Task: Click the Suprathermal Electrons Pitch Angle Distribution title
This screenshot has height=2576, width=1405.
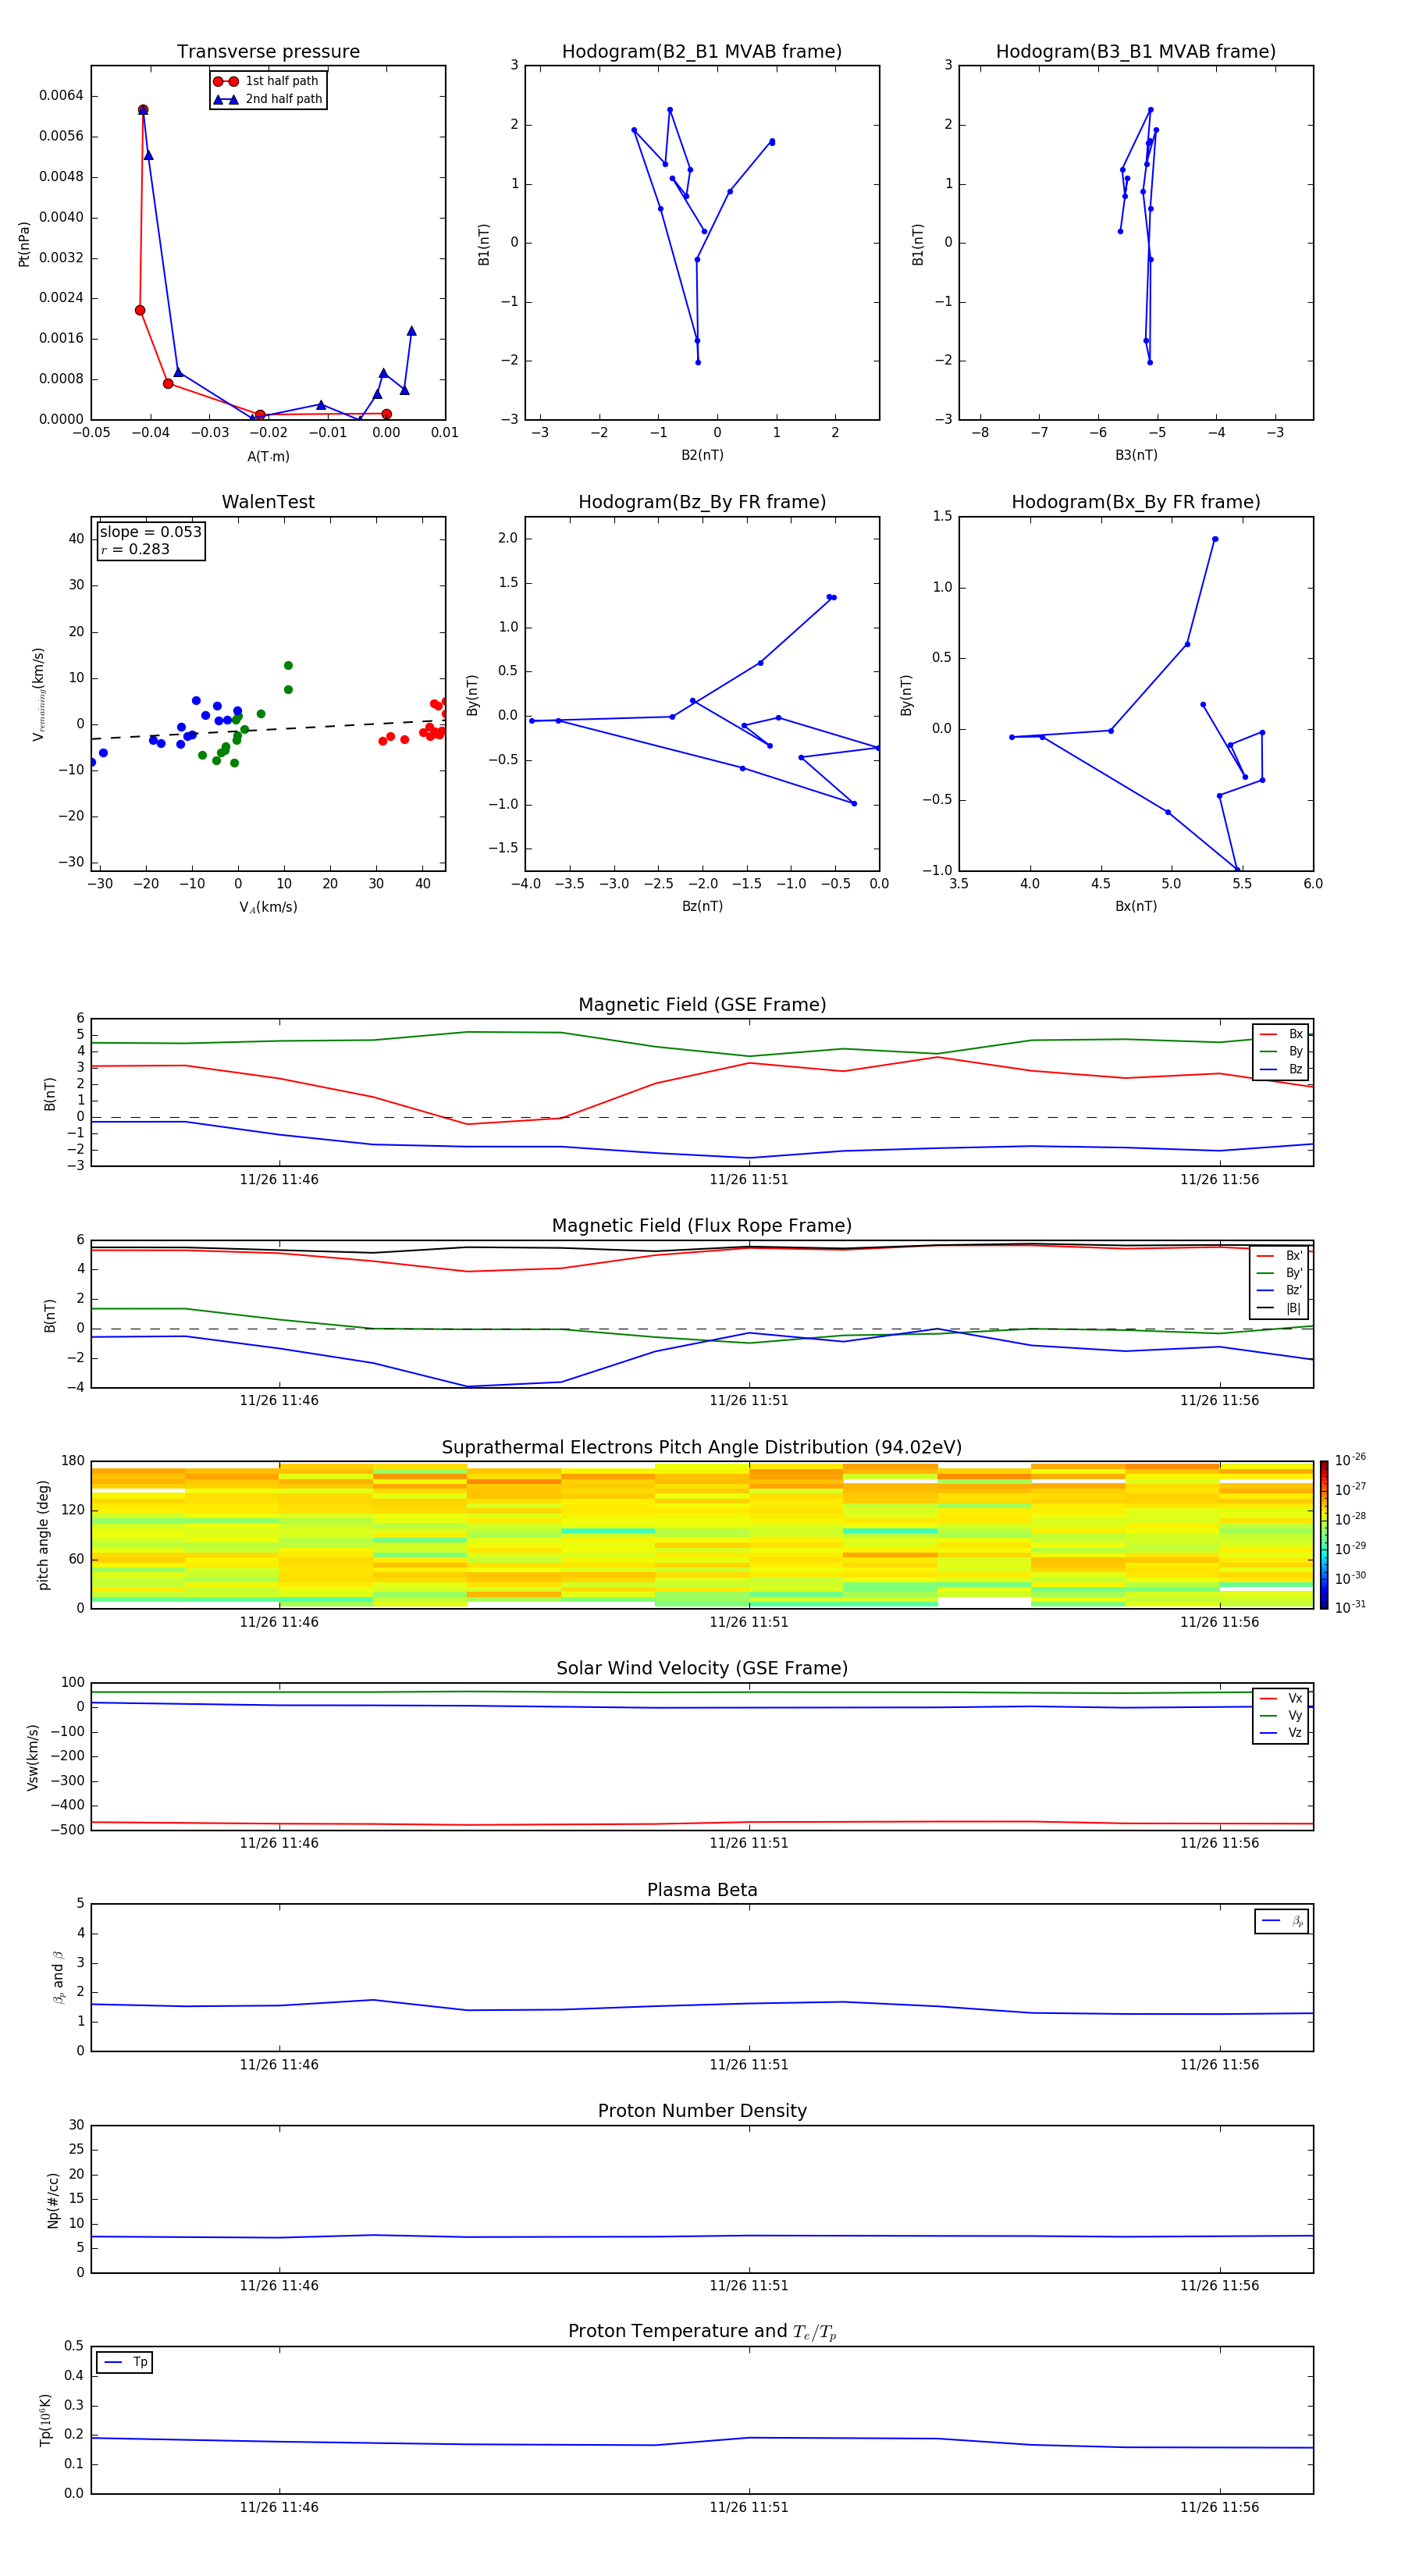Action: point(702,1448)
